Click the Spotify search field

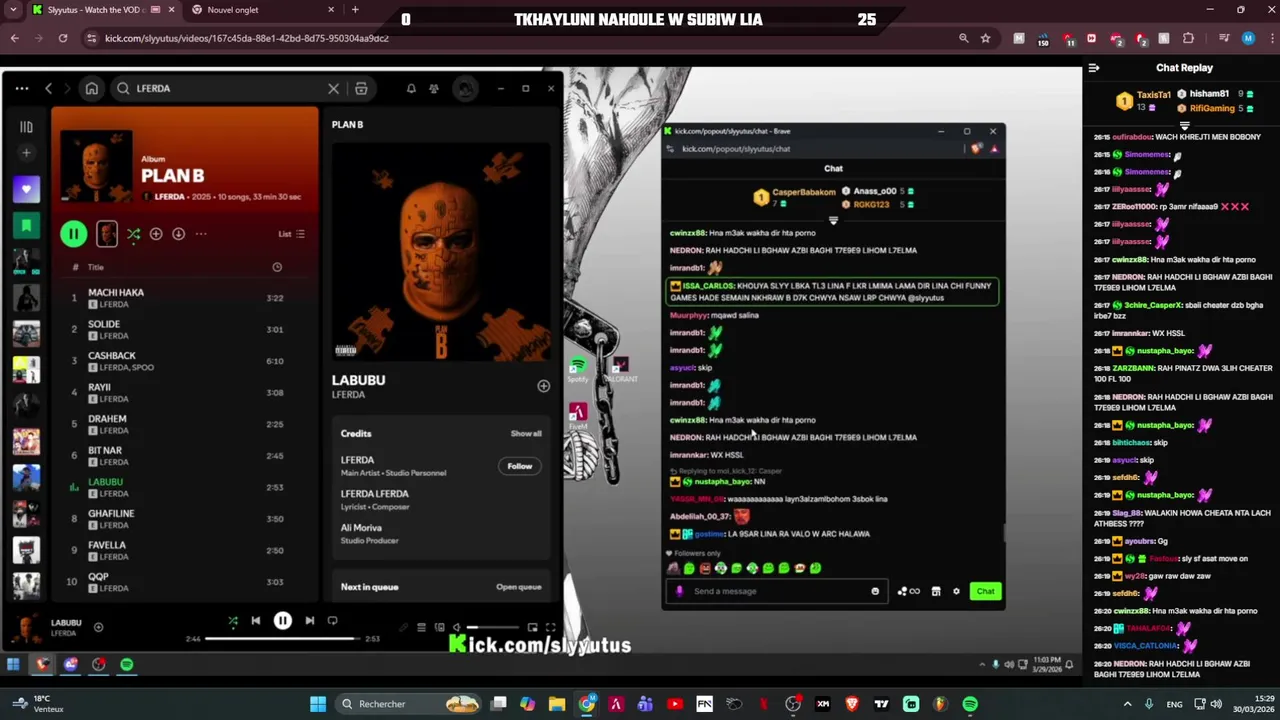(x=228, y=88)
